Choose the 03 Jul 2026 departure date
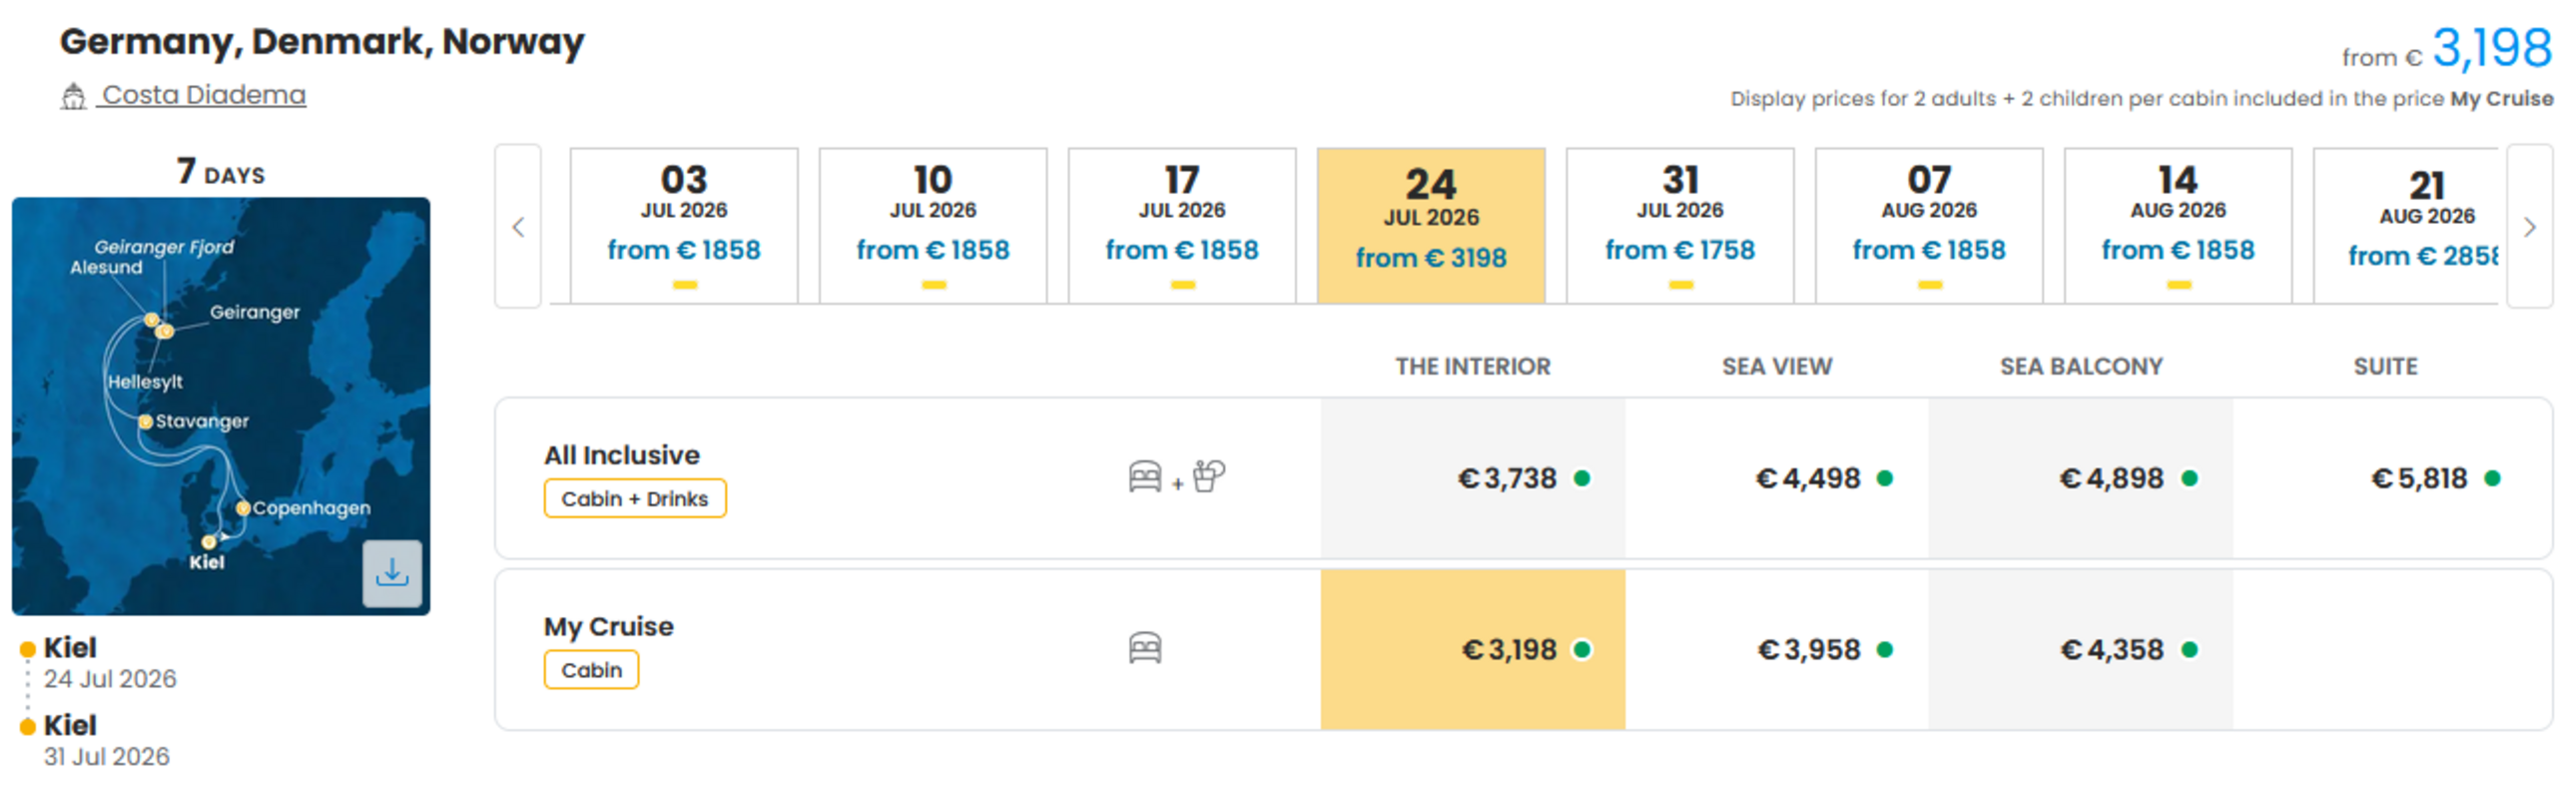 (684, 226)
